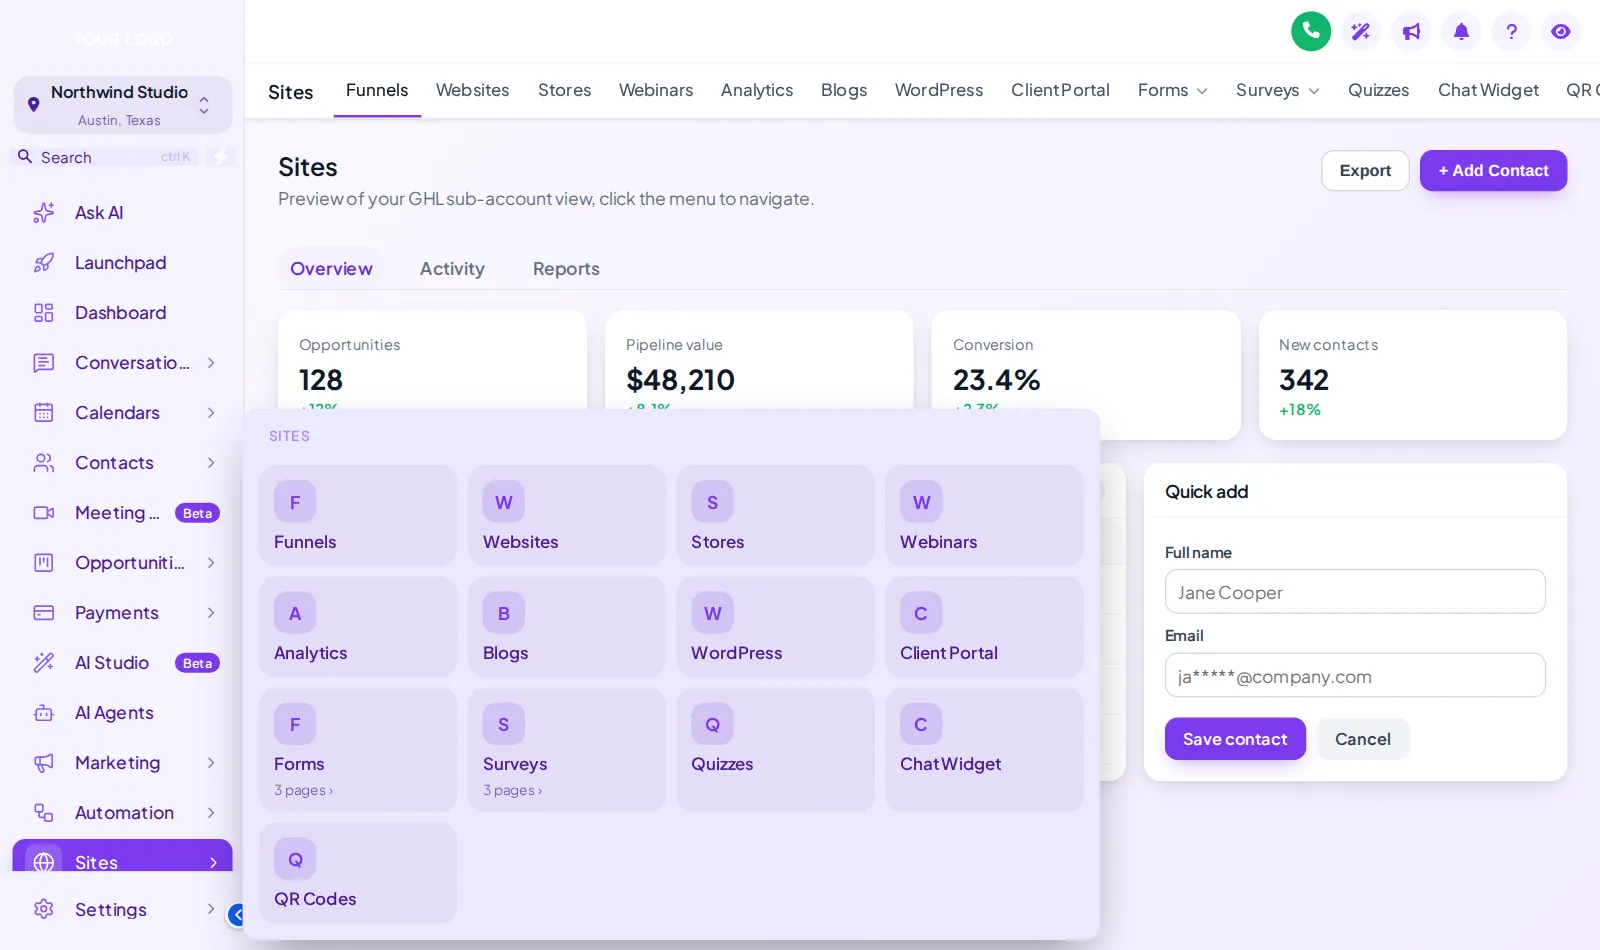Click the AI Agents robot icon
The width and height of the screenshot is (1600, 950).
tap(44, 713)
